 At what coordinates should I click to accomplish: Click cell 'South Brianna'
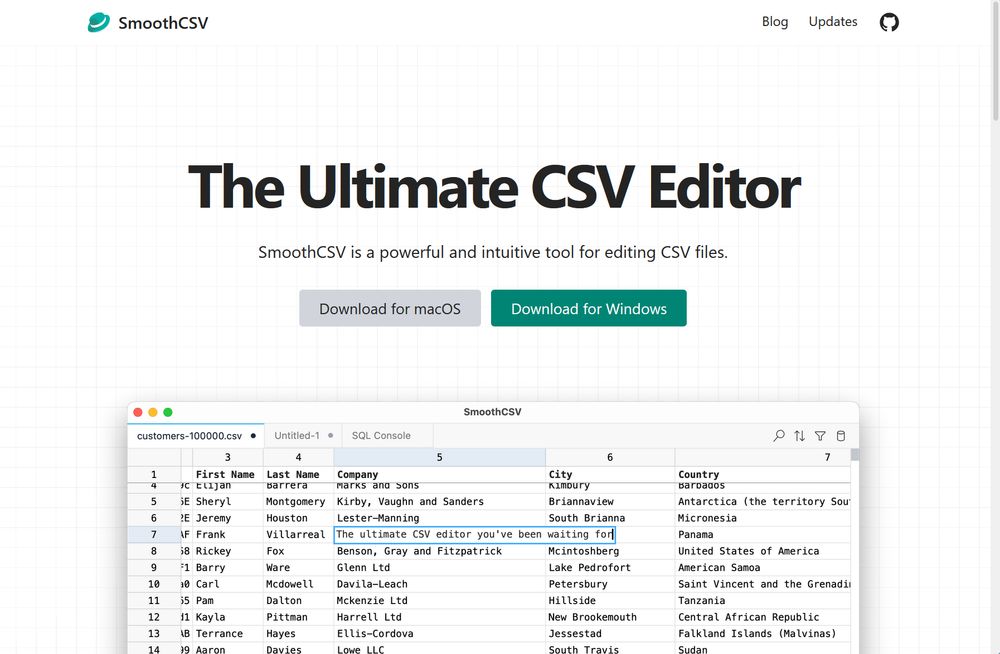(610, 518)
